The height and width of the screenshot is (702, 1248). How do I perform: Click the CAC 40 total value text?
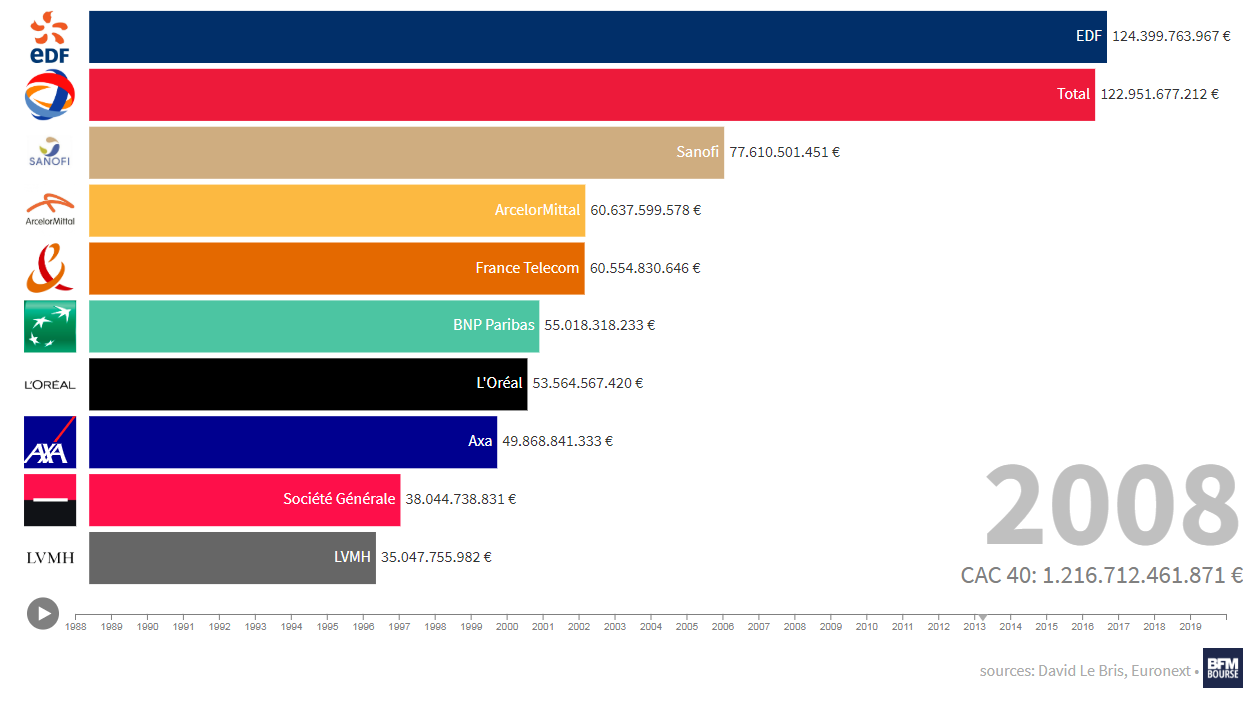[x=1101, y=575]
